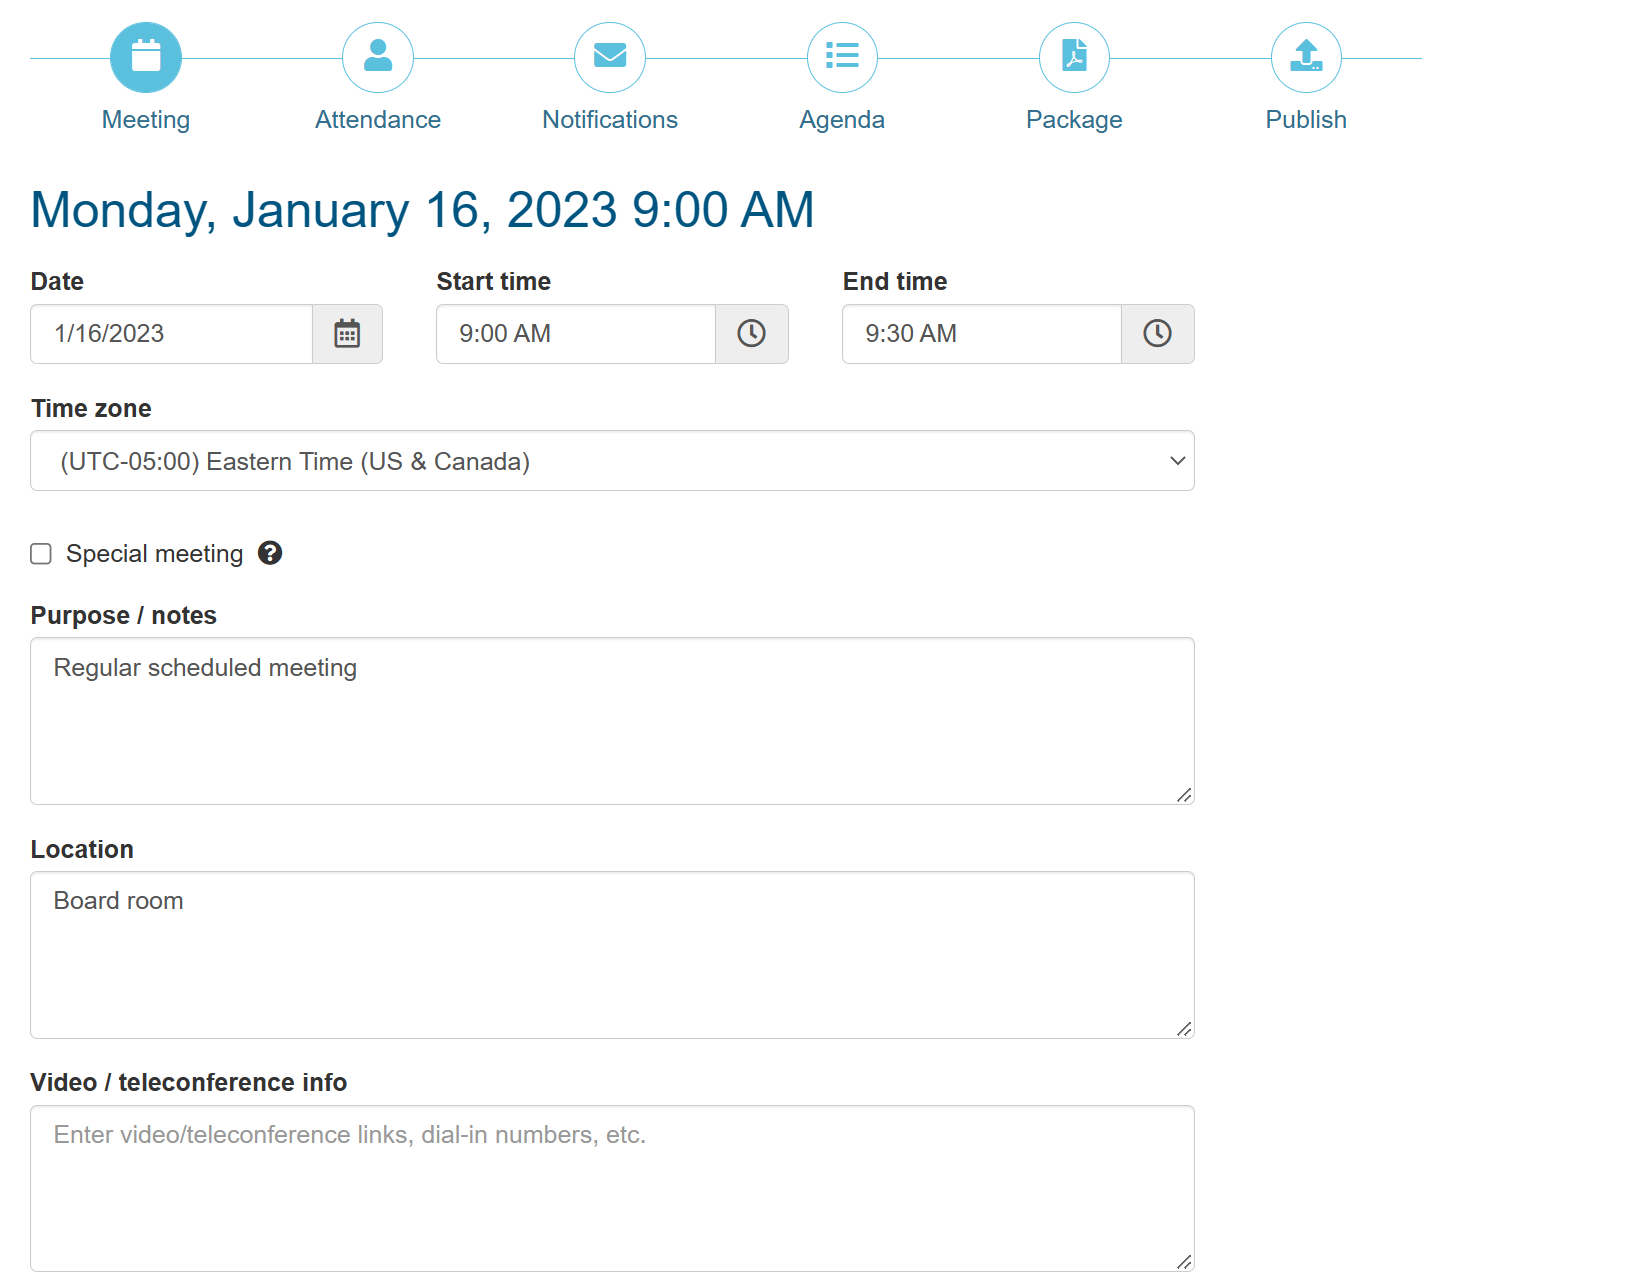Open the date picker calendar icon
The width and height of the screenshot is (1630, 1288).
tap(347, 334)
